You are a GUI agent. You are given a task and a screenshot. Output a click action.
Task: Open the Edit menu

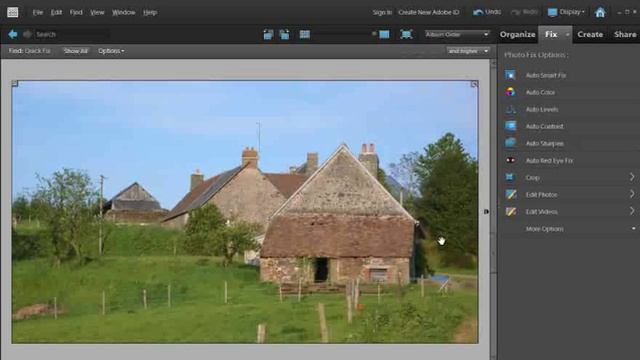coord(56,12)
